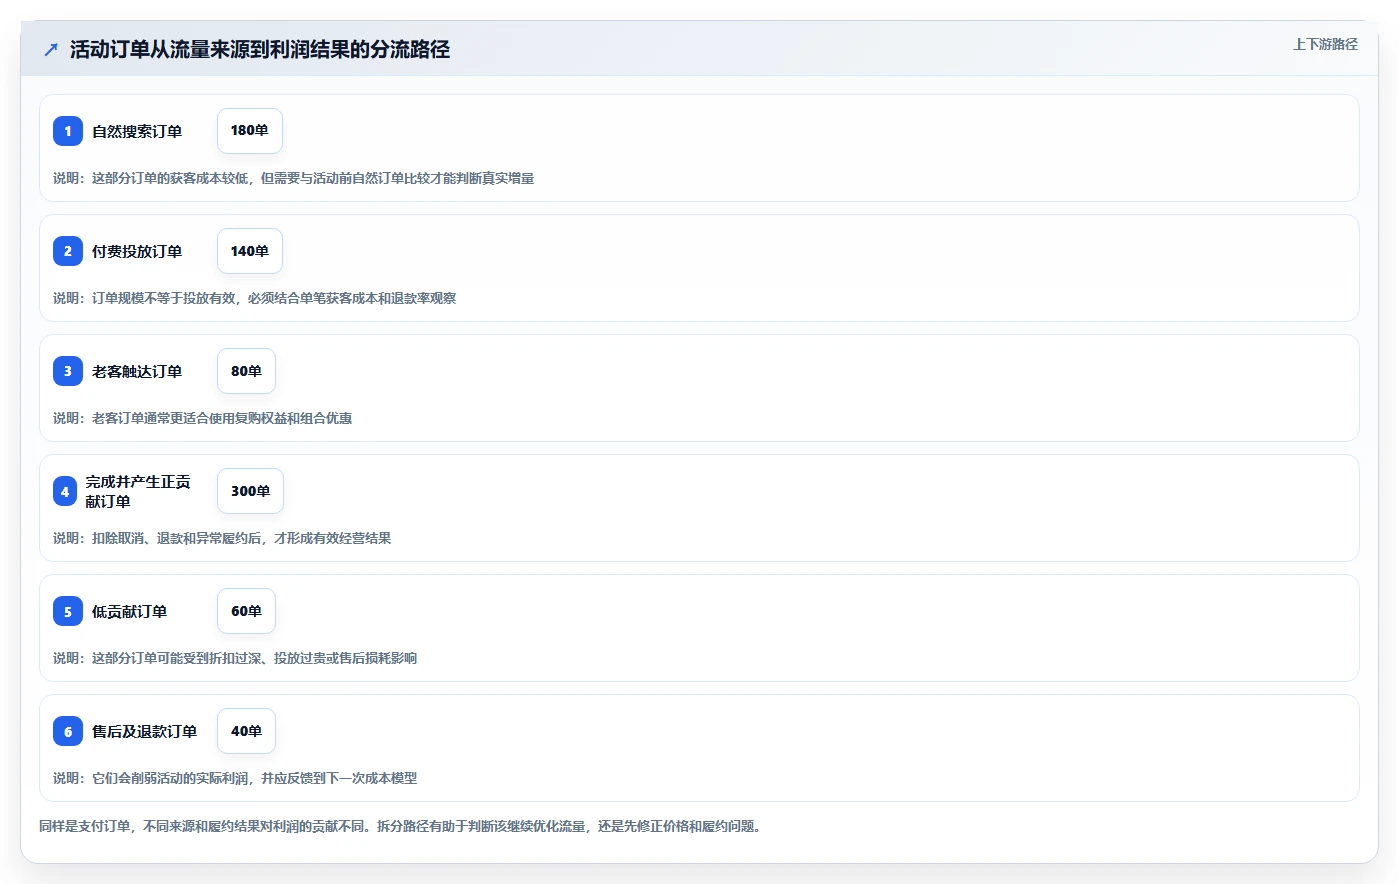Click the note about 复购权益和组合优惠

pos(203,418)
